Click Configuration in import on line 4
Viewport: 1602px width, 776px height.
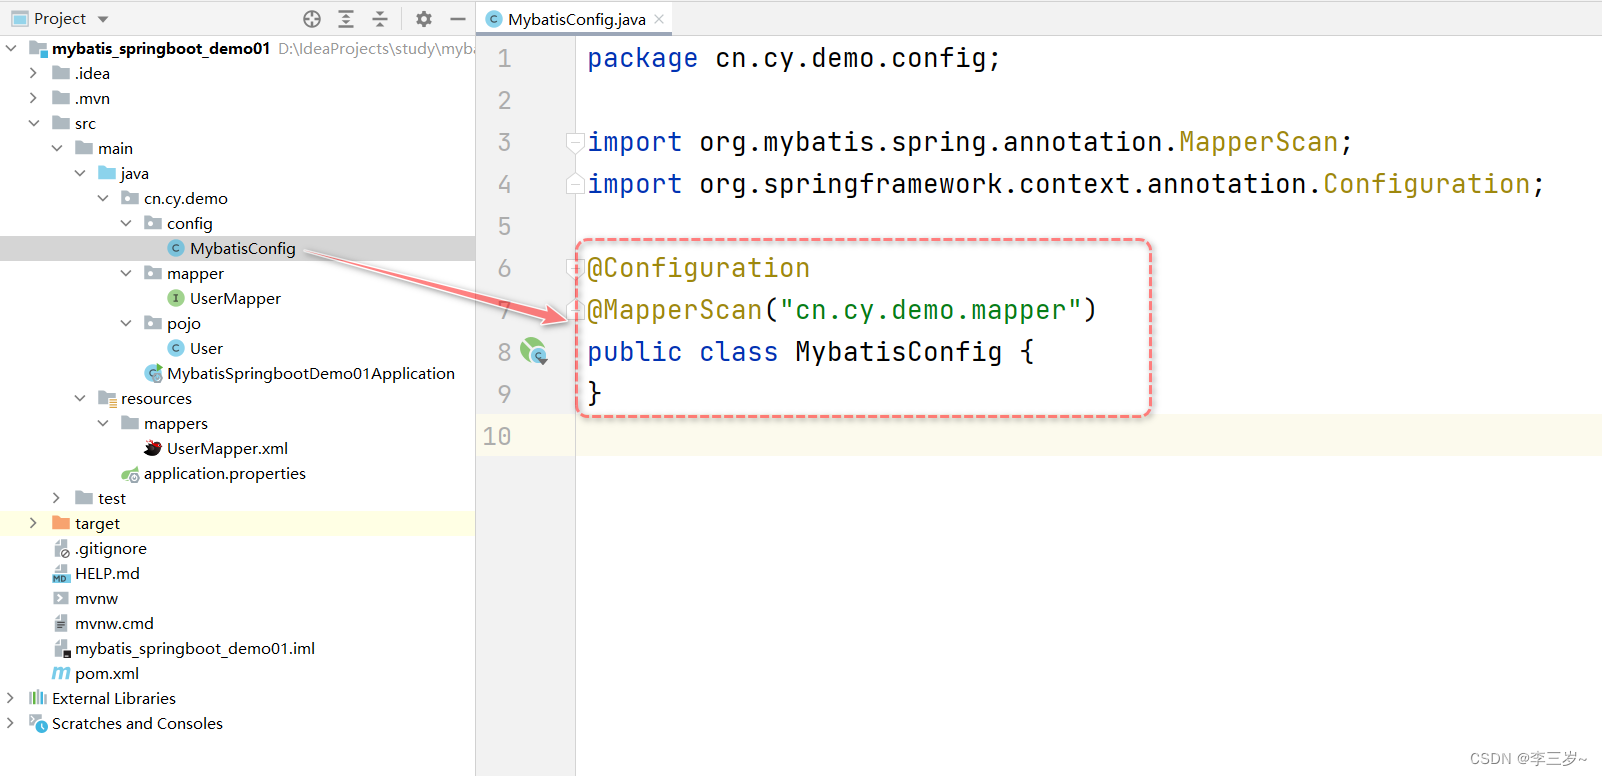(1426, 184)
